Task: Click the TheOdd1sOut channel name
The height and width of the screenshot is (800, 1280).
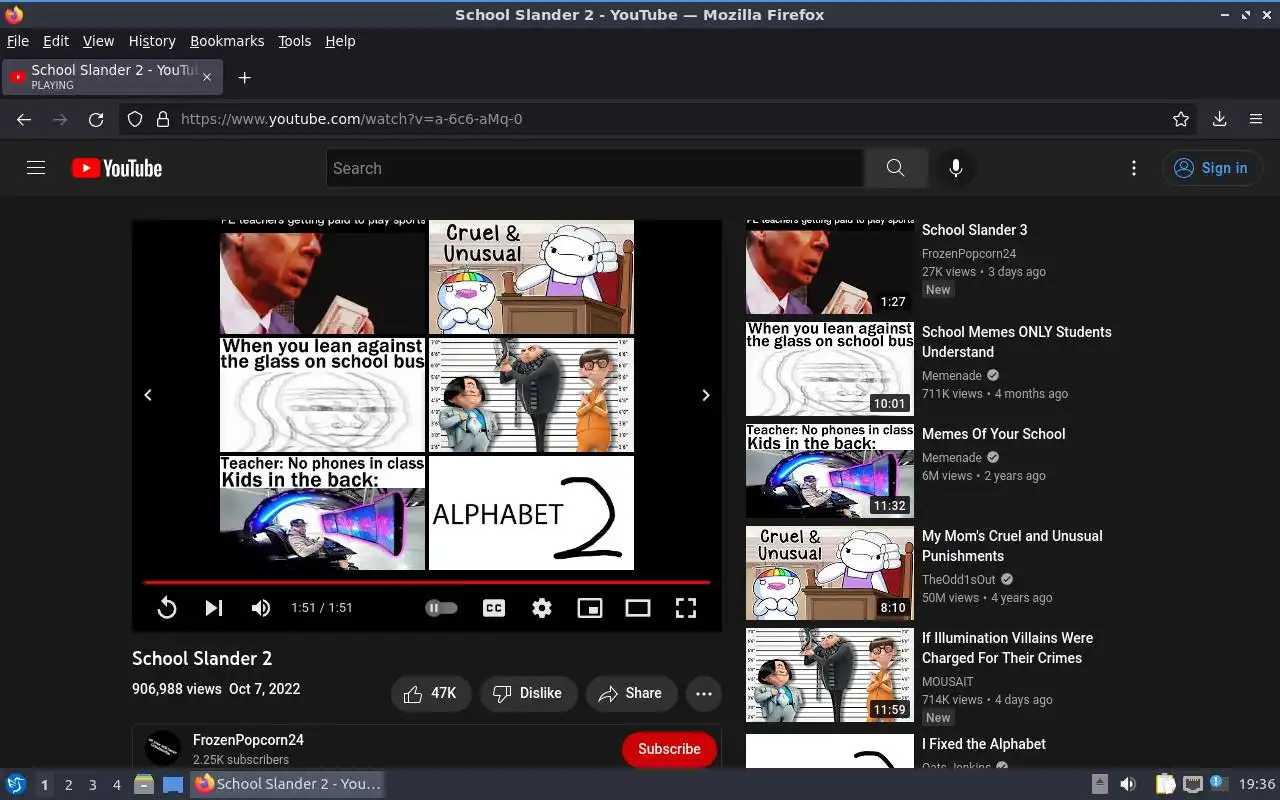Action: point(959,579)
